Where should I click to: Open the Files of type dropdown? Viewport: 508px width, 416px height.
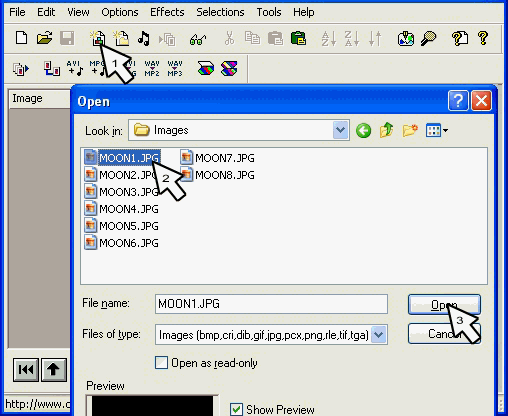379,334
